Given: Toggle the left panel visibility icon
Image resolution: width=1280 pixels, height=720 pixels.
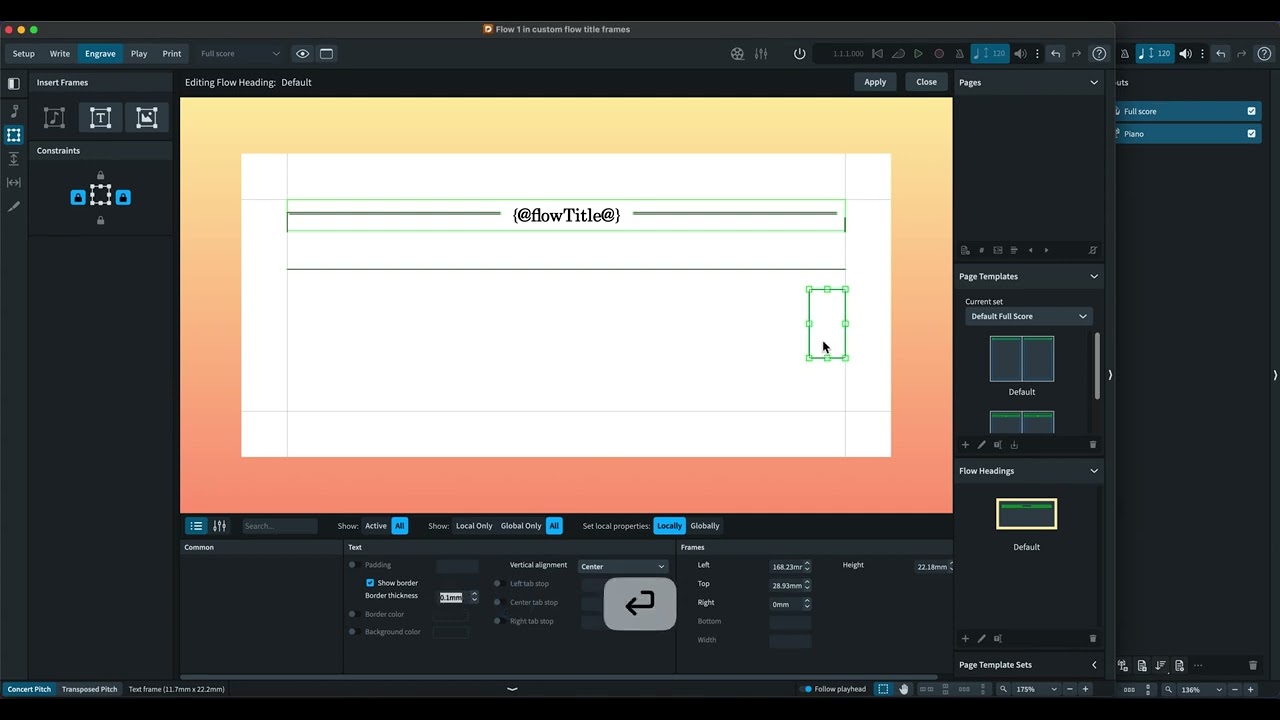Looking at the screenshot, I should [x=14, y=83].
